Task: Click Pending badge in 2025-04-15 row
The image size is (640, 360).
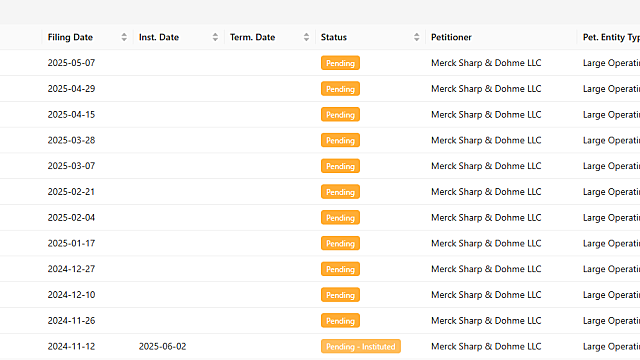Action: tap(340, 114)
